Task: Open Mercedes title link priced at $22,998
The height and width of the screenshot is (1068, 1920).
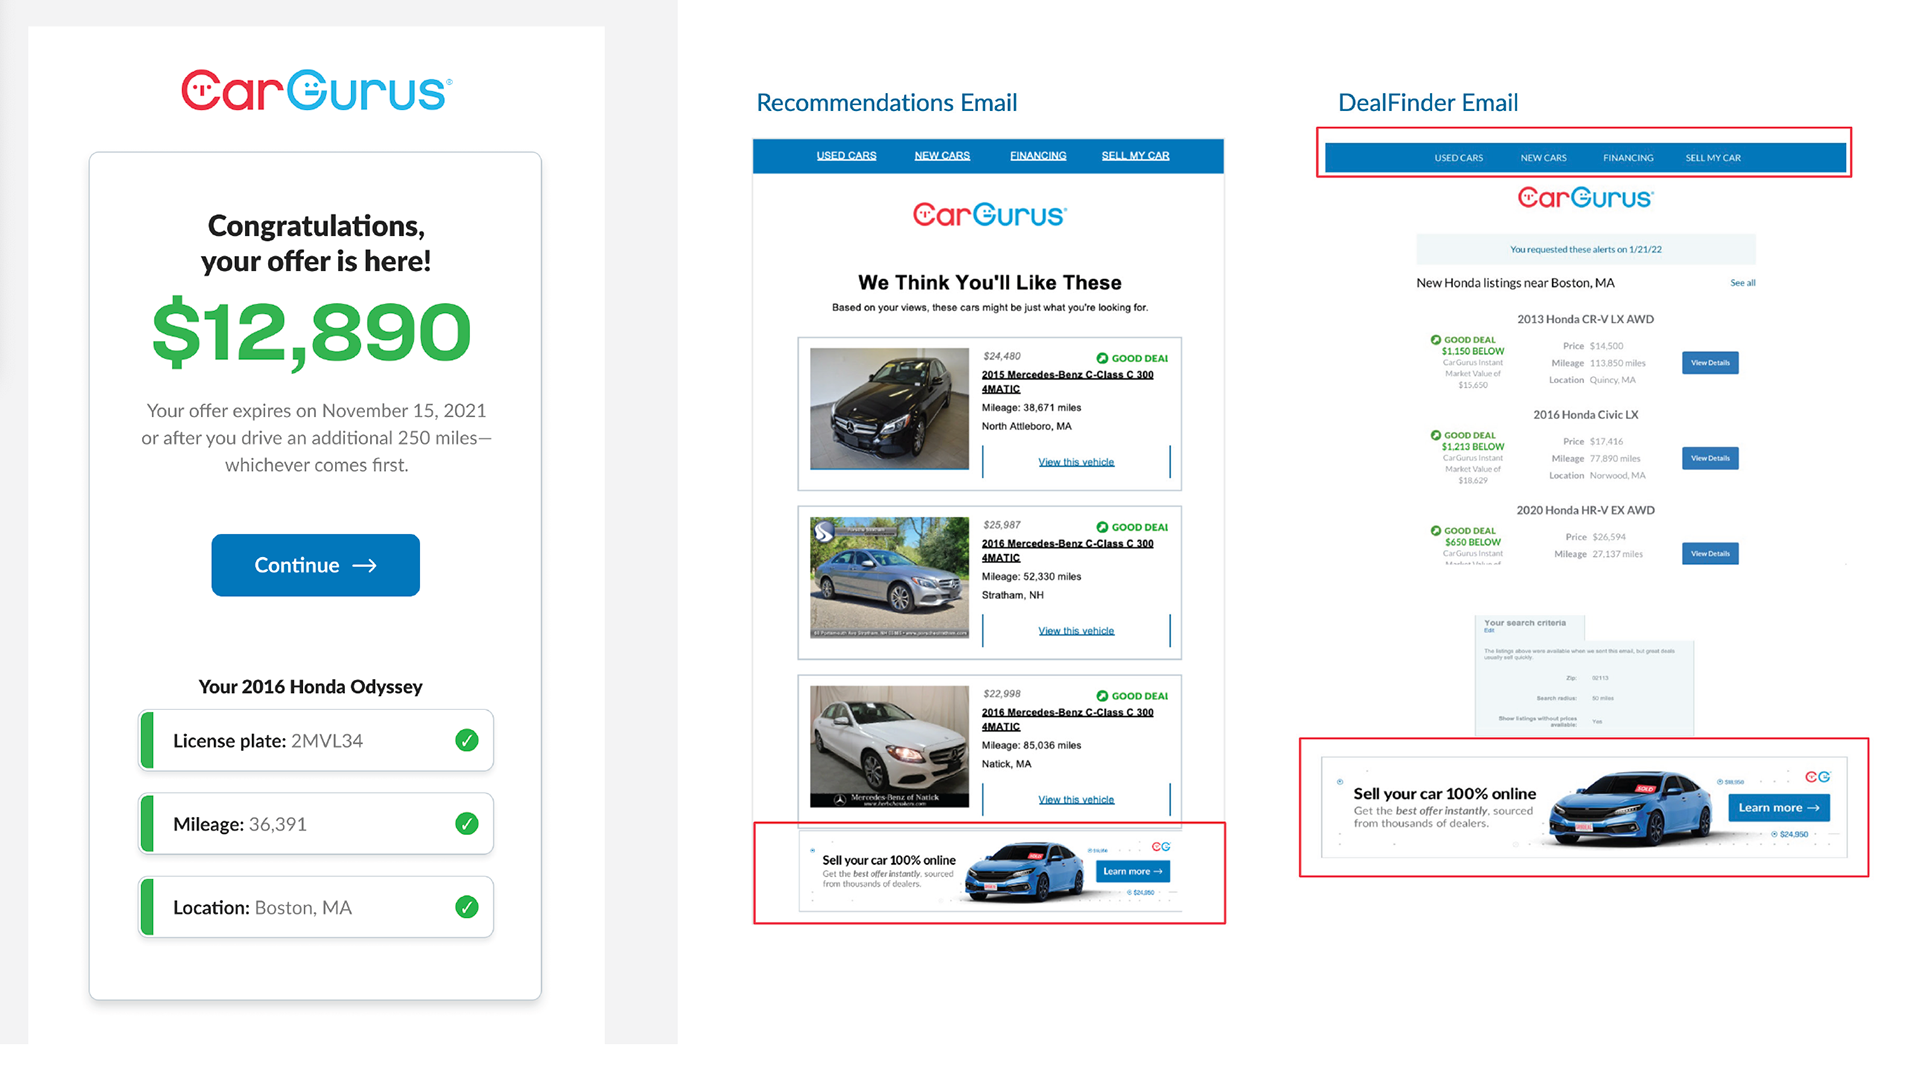Action: coord(1067,720)
